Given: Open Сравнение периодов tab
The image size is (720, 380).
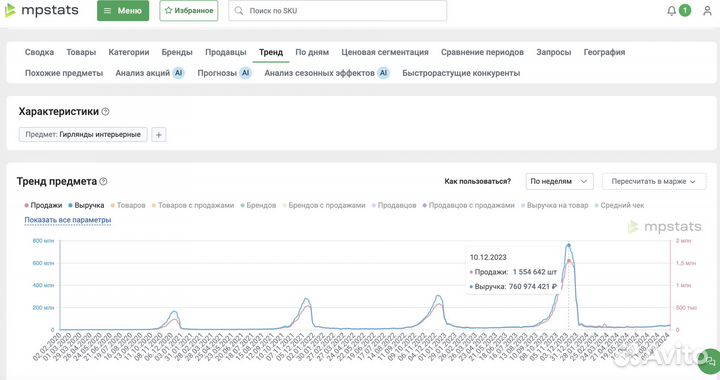Looking at the screenshot, I should [482, 52].
